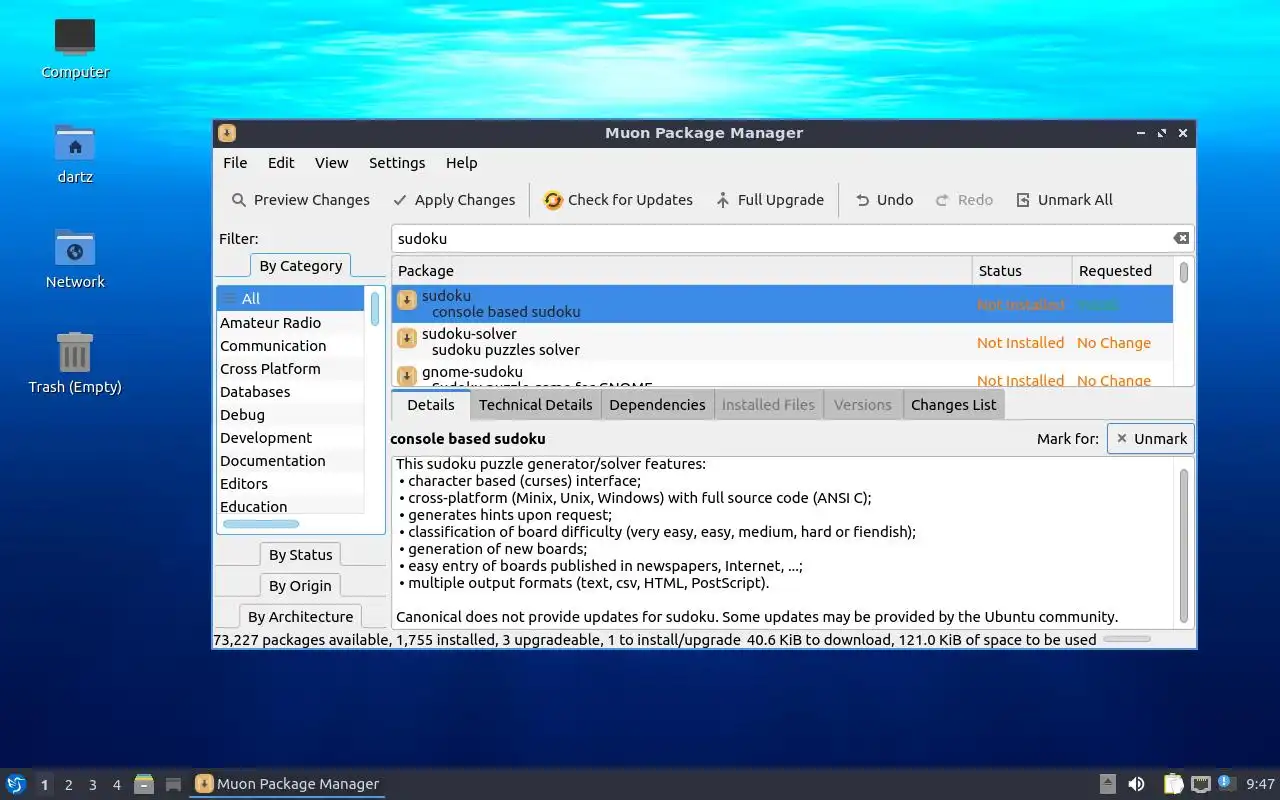Screen dimensions: 1280x800
Task: Click the Muon icon in title bar
Action: (x=227, y=133)
